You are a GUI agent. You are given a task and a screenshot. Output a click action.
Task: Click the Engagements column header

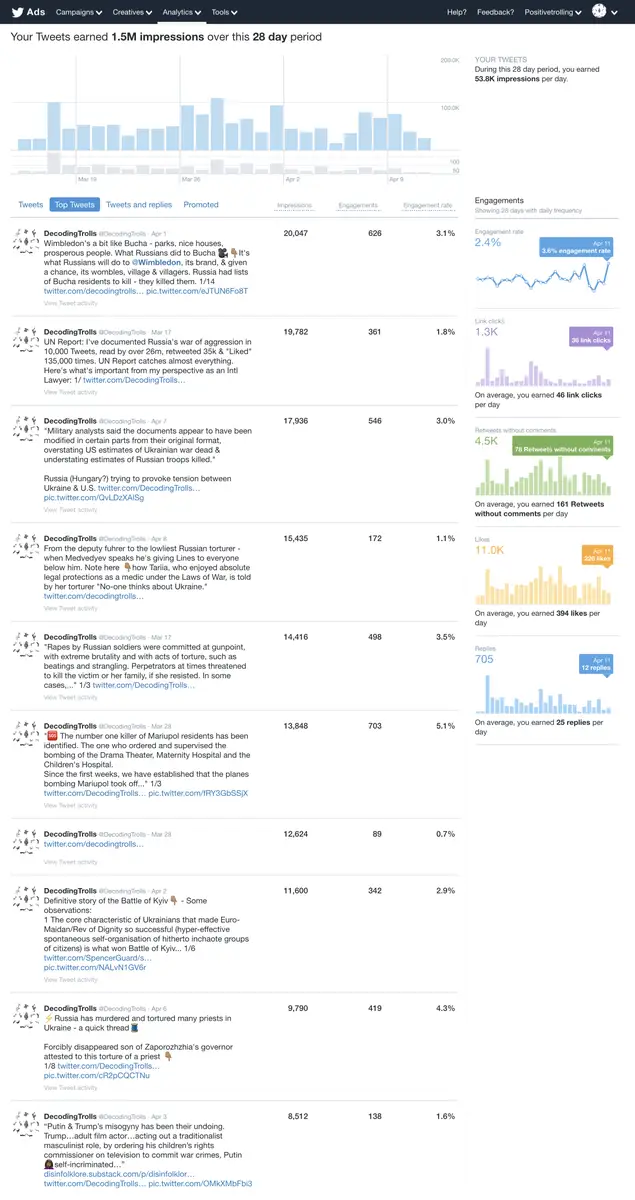click(x=358, y=205)
